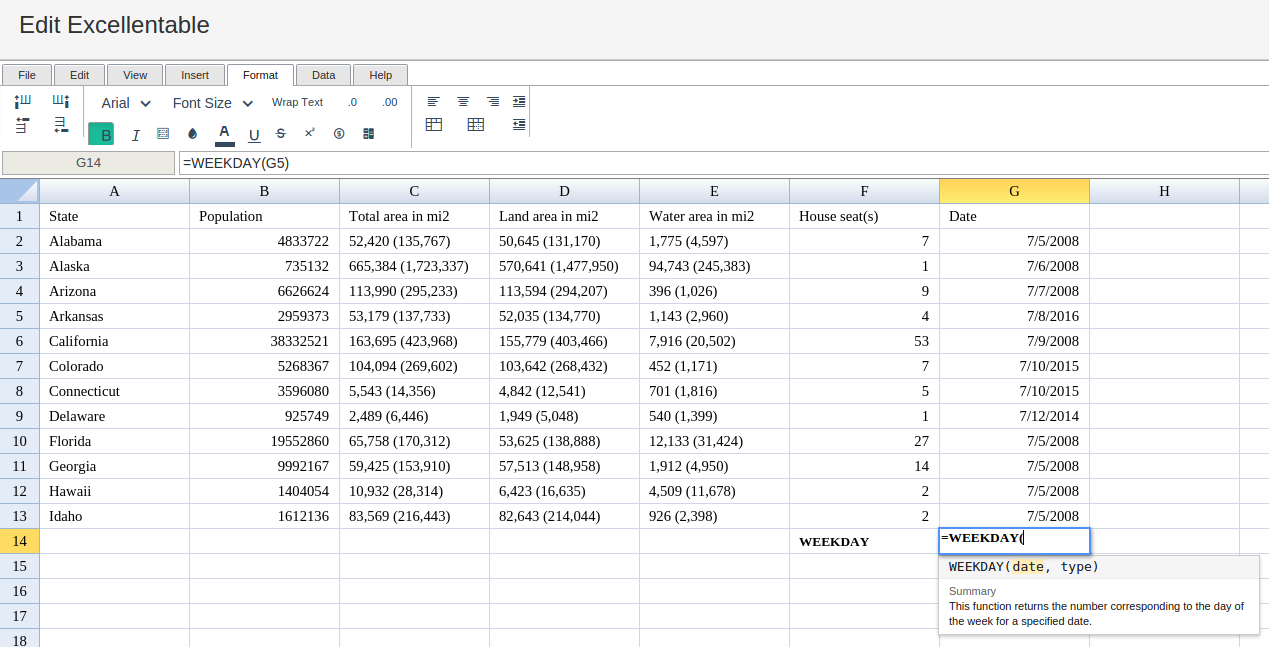The width and height of the screenshot is (1269, 647).
Task: Click the .00 increase decimal button
Action: pyautogui.click(x=390, y=102)
